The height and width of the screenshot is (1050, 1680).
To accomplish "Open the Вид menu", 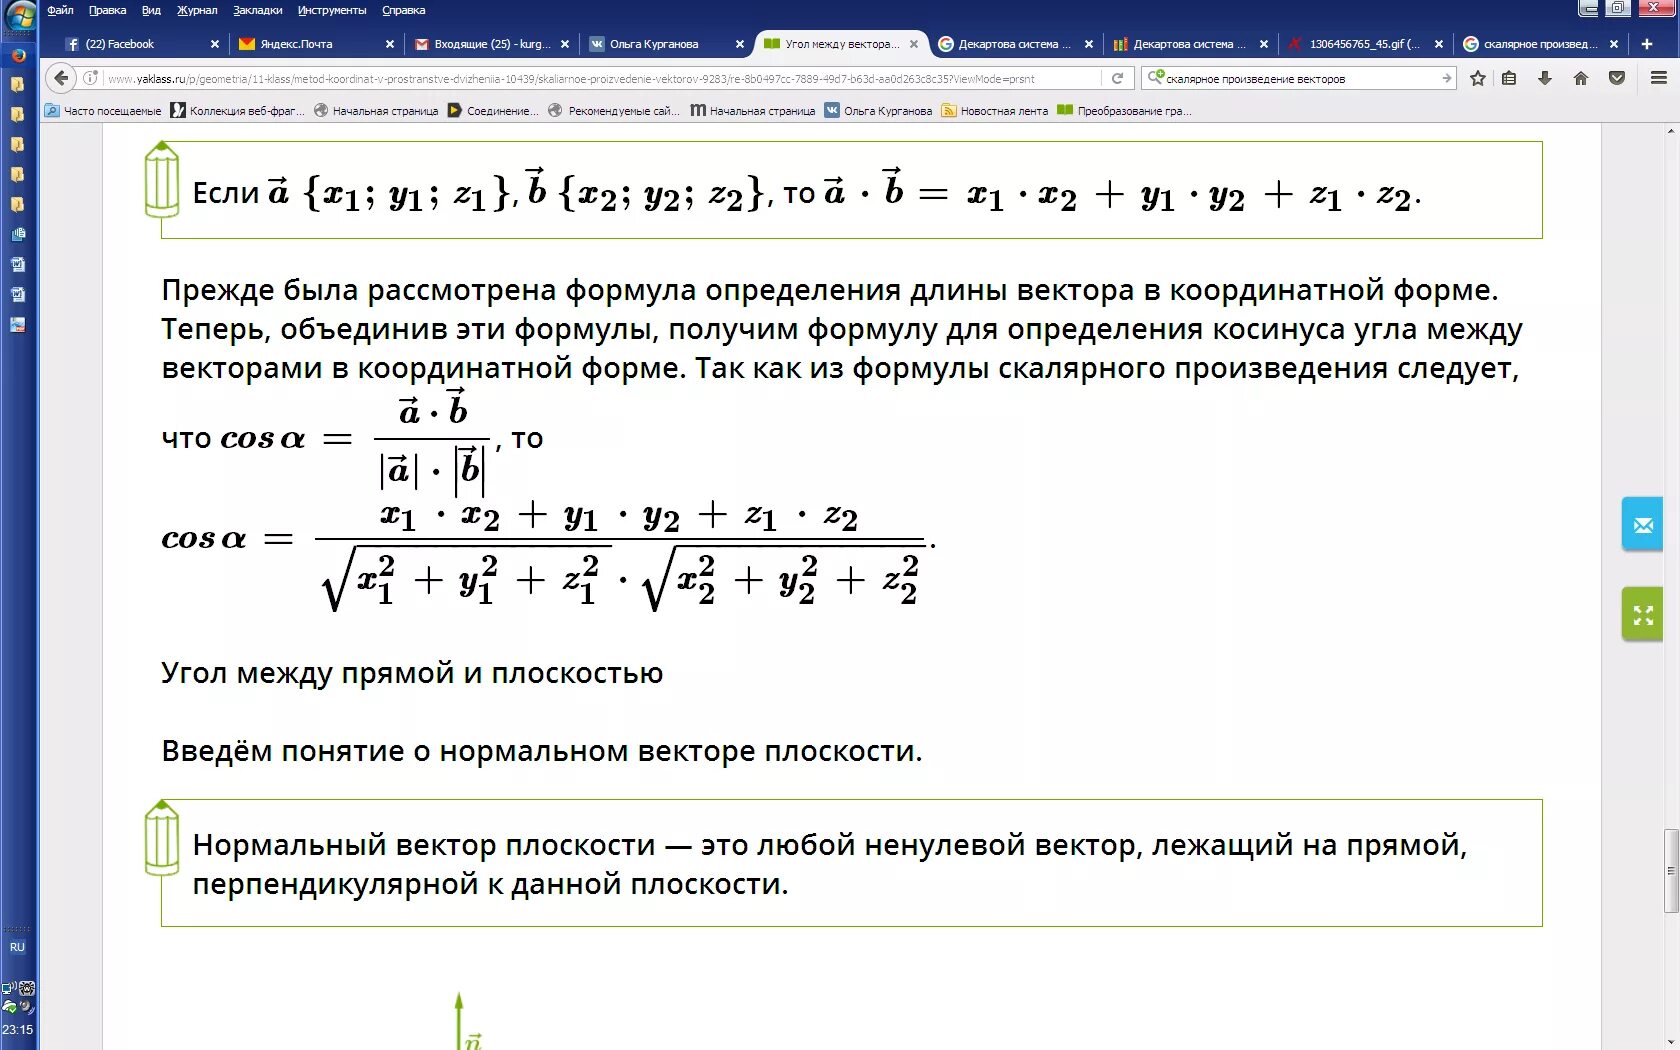I will [x=151, y=10].
